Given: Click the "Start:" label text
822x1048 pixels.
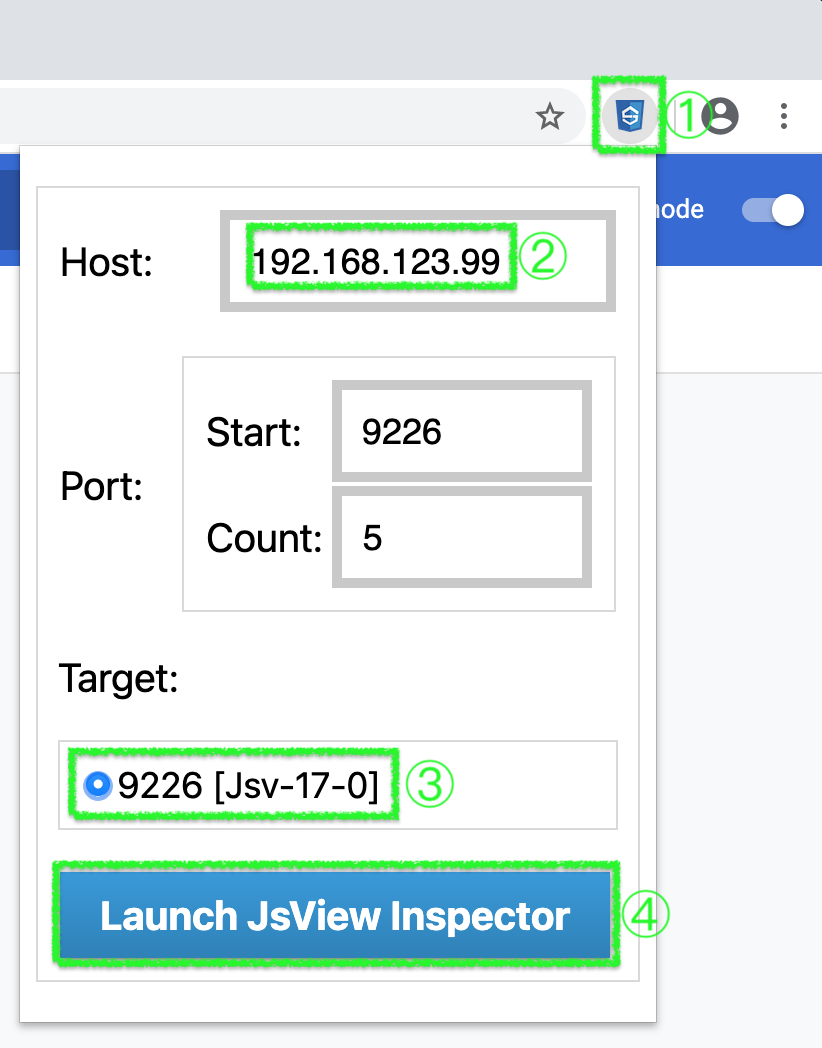Looking at the screenshot, I should (x=253, y=432).
